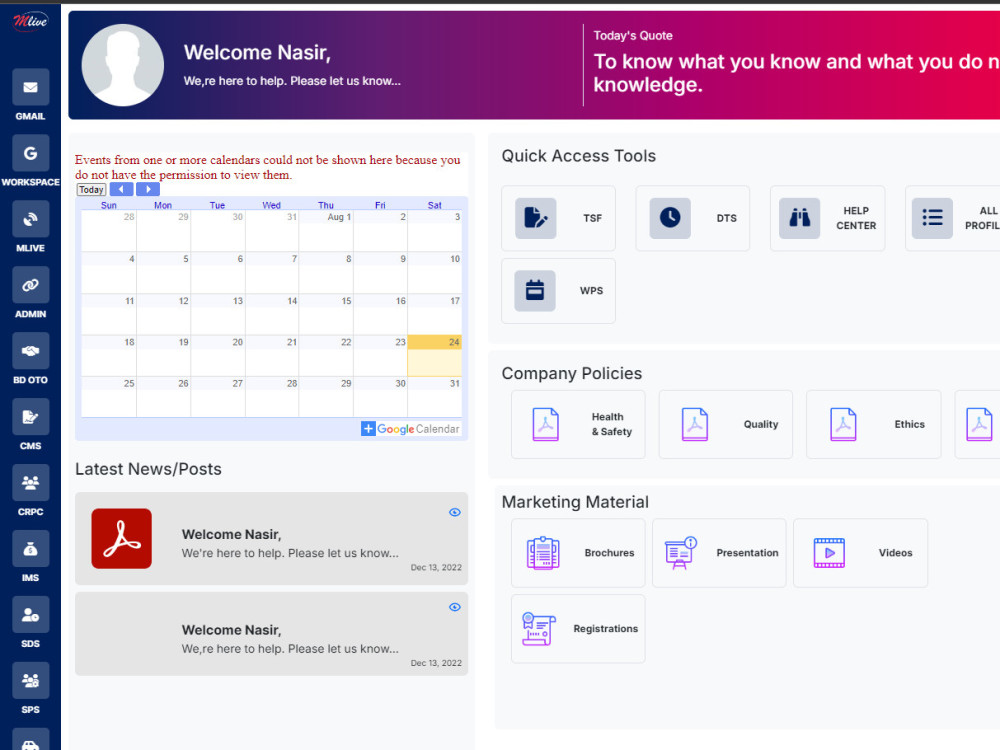Go to next month in calendar
Screen dimensions: 1000x750
(148, 189)
